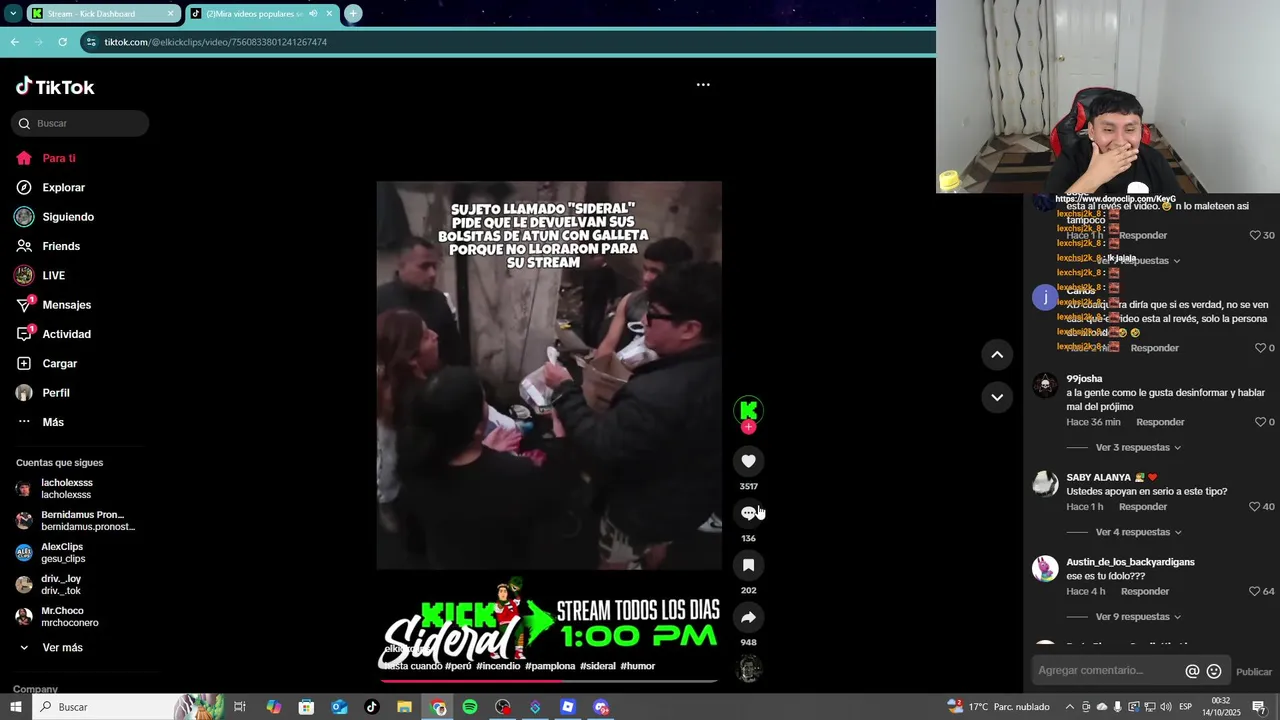This screenshot has height=720, width=1280.
Task: Reply to SABY ALANYA's comment
Action: (1143, 507)
